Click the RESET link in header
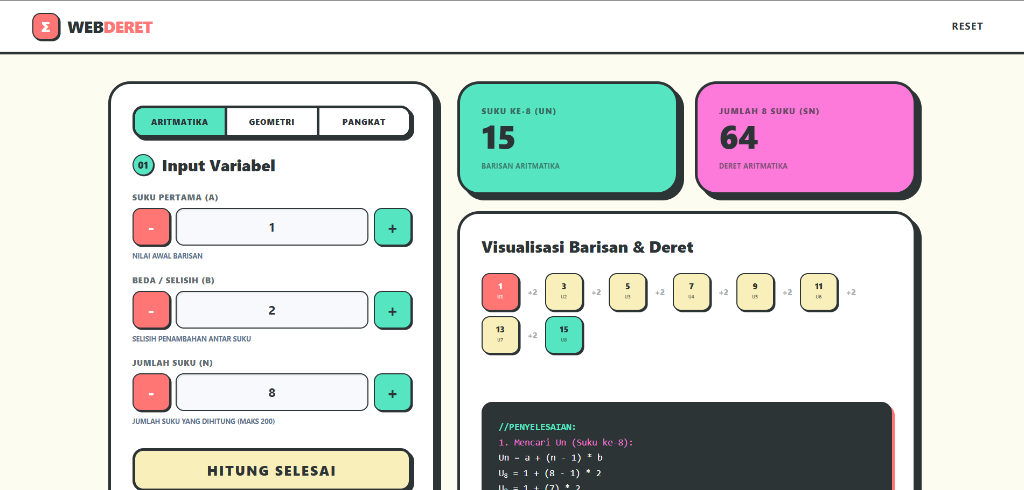Viewport: 1024px width, 490px height. pos(967,26)
